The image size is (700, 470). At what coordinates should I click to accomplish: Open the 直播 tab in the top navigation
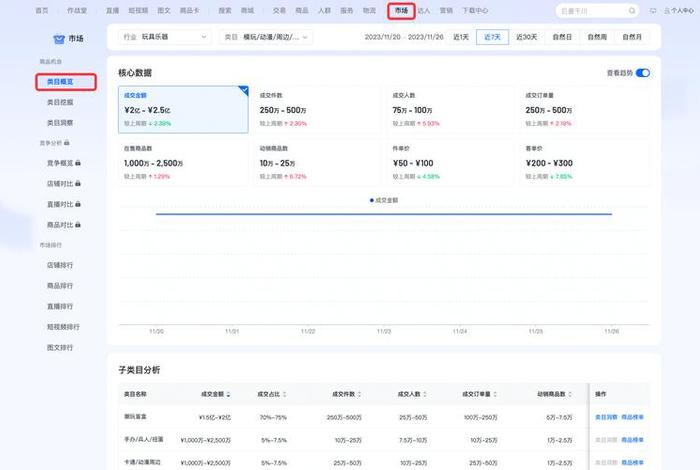[112, 11]
